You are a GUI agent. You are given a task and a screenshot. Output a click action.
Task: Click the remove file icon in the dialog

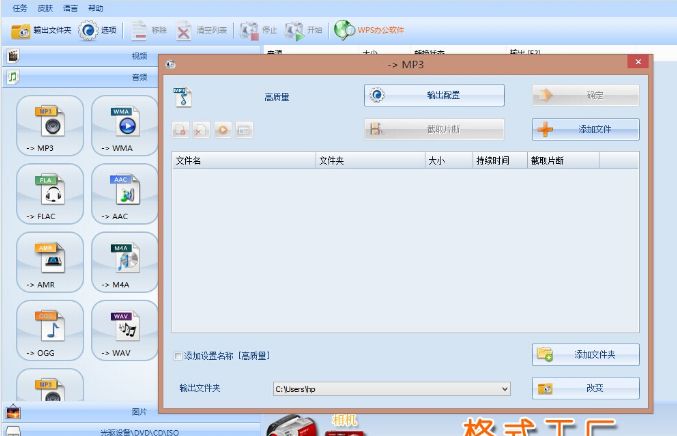tap(181, 130)
